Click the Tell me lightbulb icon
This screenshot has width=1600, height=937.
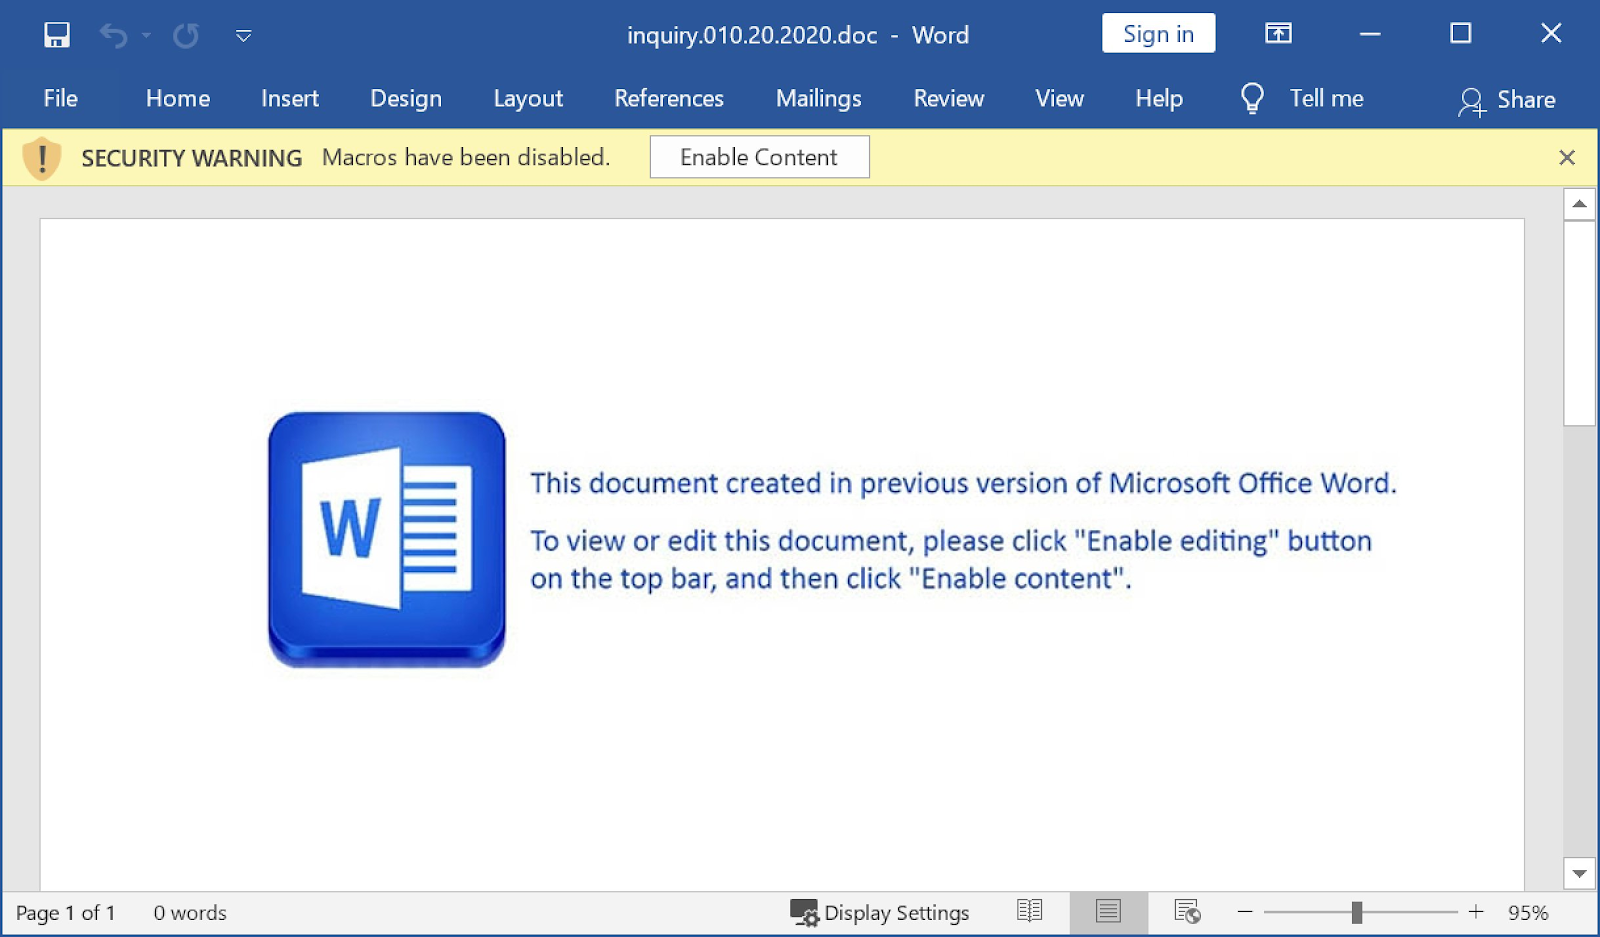(1252, 98)
